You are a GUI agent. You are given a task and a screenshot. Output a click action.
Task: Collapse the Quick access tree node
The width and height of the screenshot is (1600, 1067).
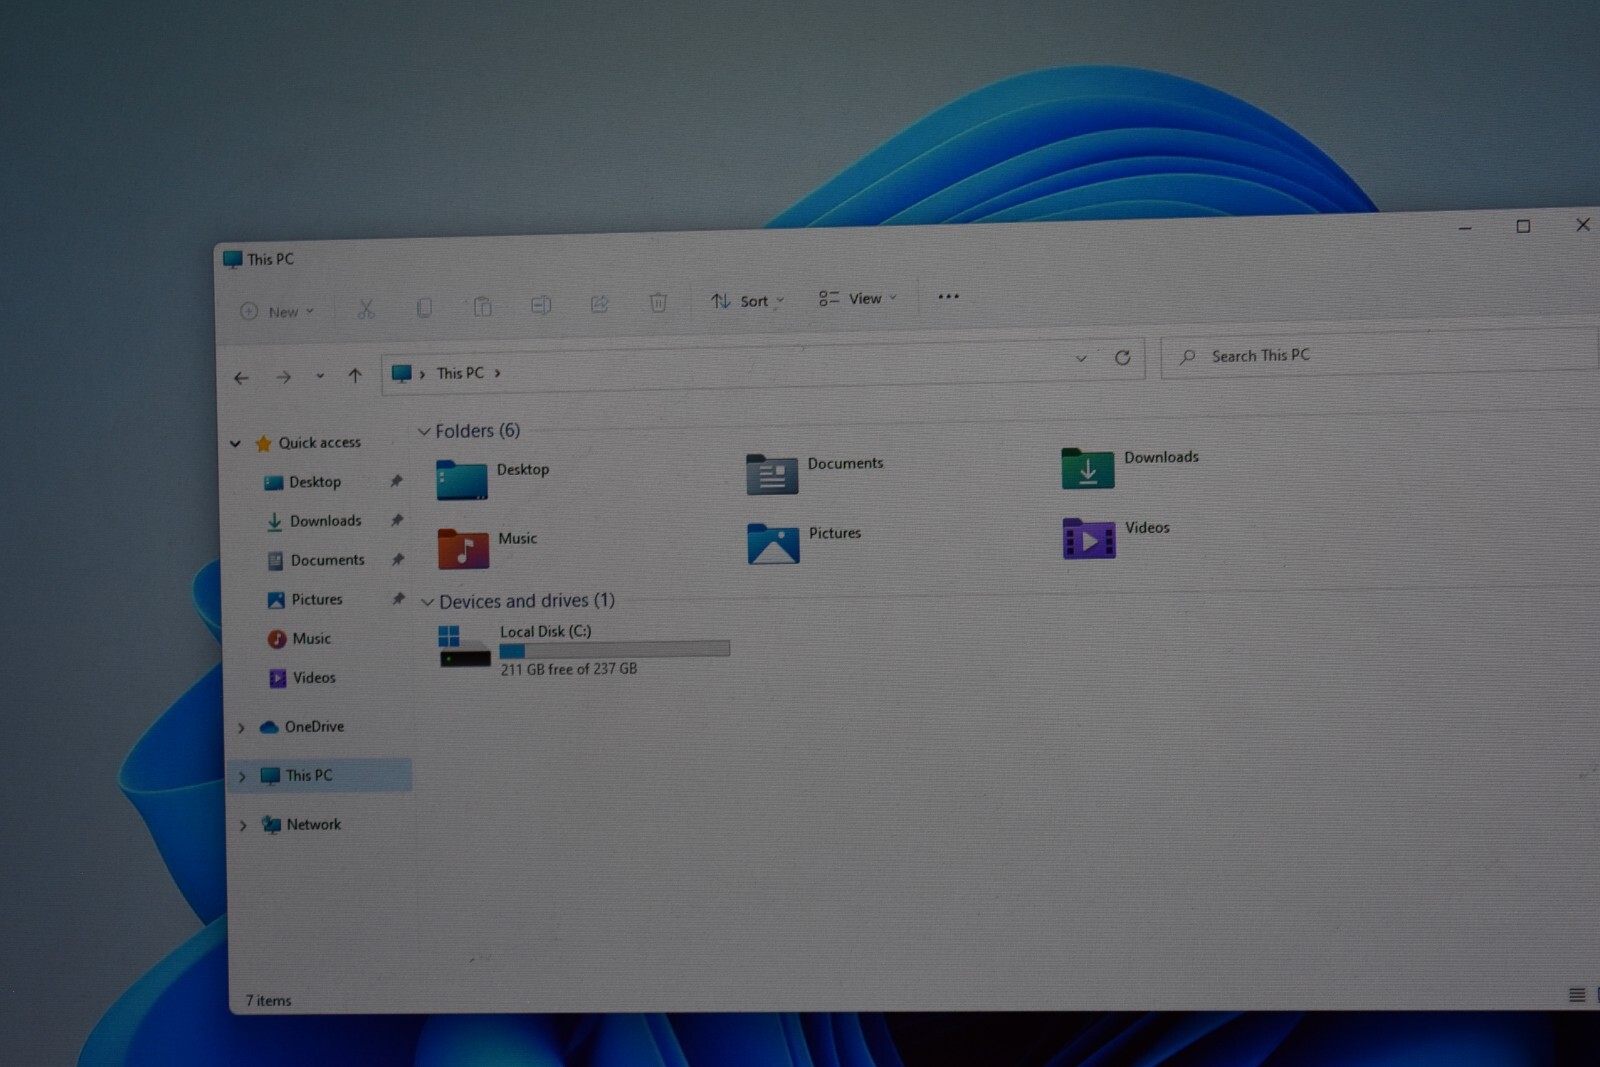235,443
